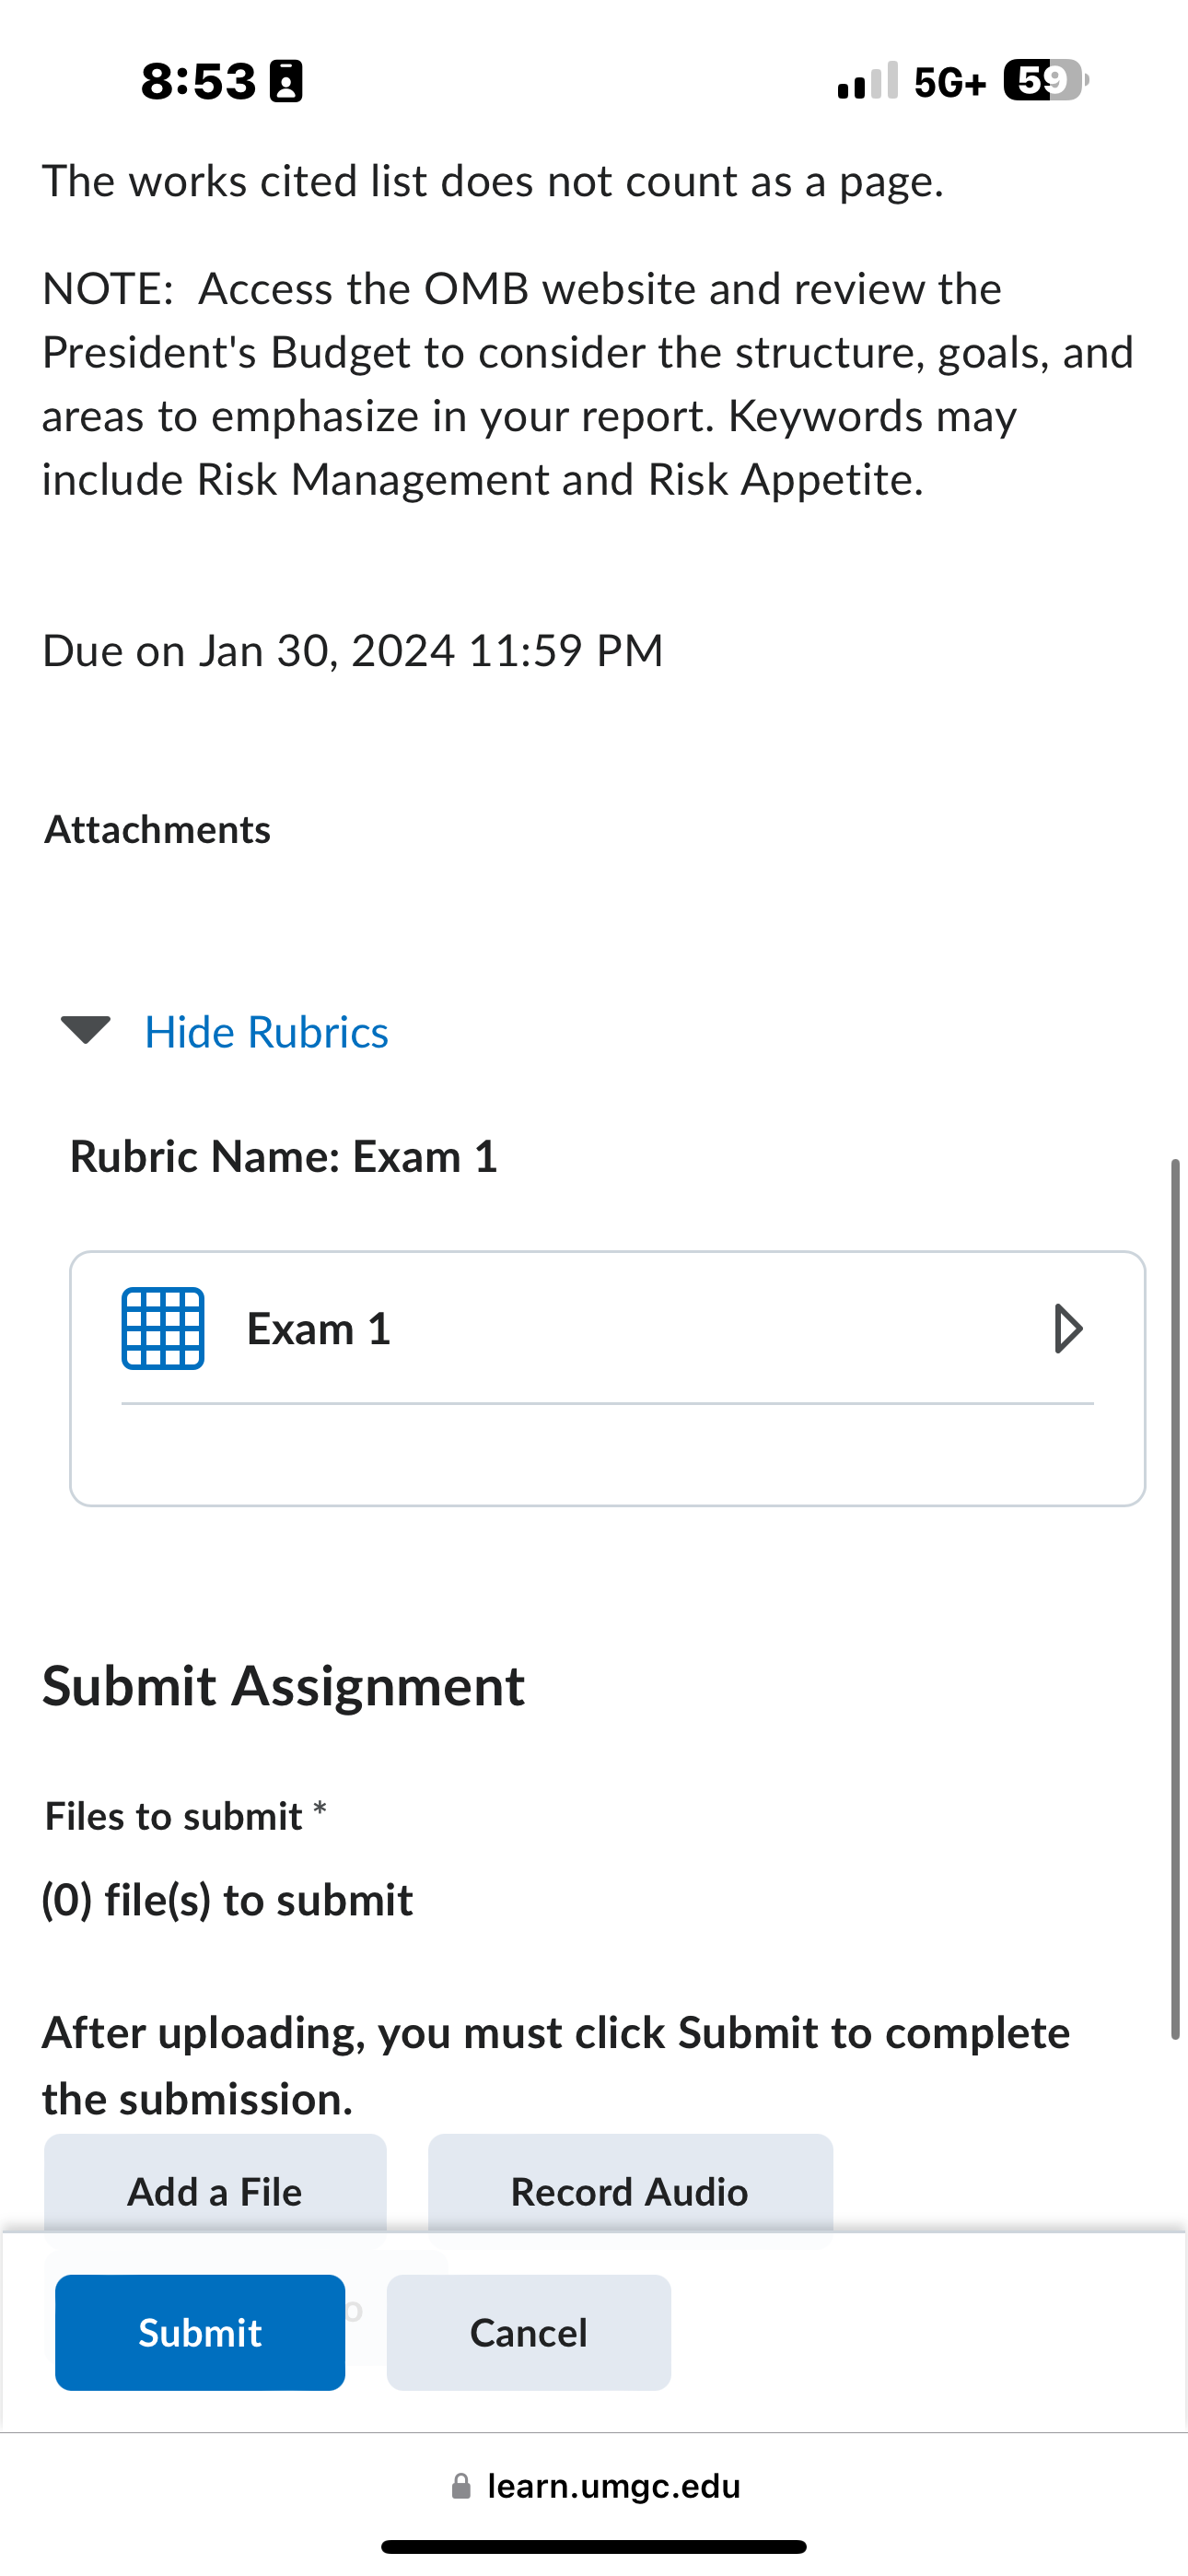Tap the learn.umgc.edu address bar
This screenshot has height=2576, width=1188.
click(595, 2486)
